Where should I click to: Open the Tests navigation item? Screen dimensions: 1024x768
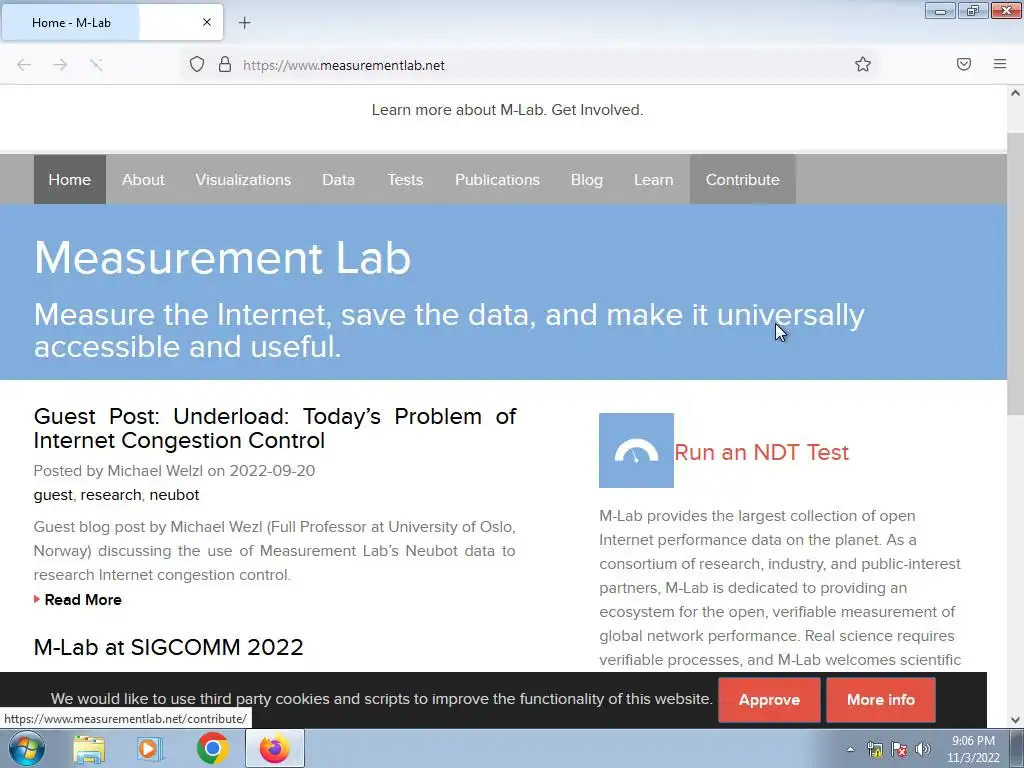coord(405,180)
